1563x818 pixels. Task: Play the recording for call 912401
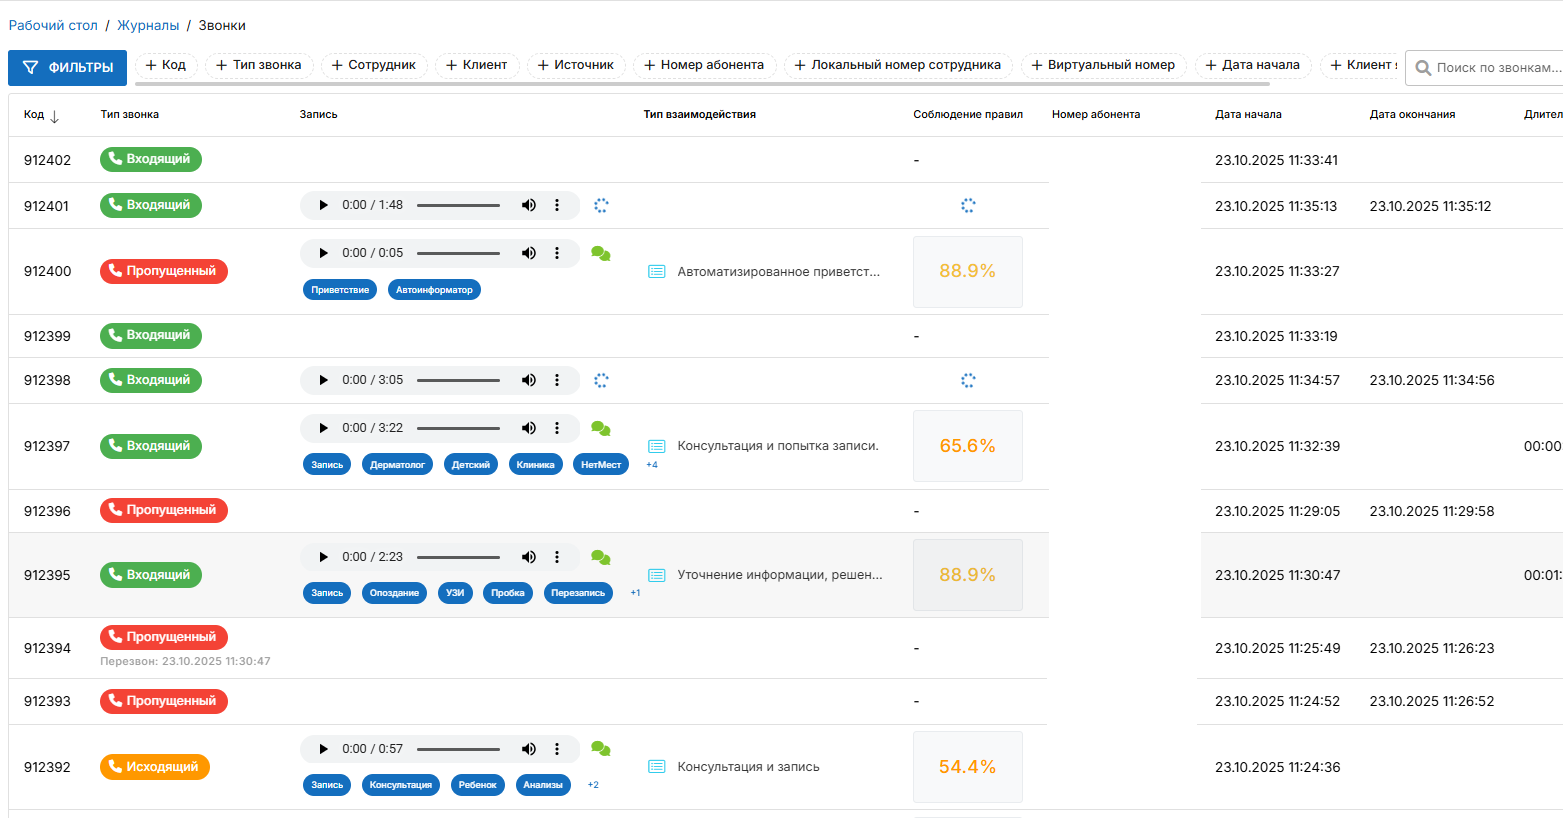(323, 205)
